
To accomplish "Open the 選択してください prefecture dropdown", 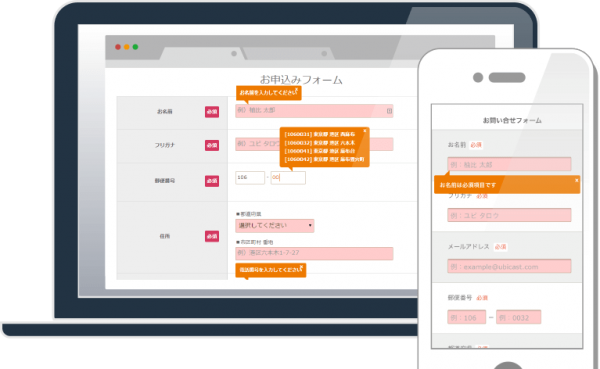I will (275, 225).
